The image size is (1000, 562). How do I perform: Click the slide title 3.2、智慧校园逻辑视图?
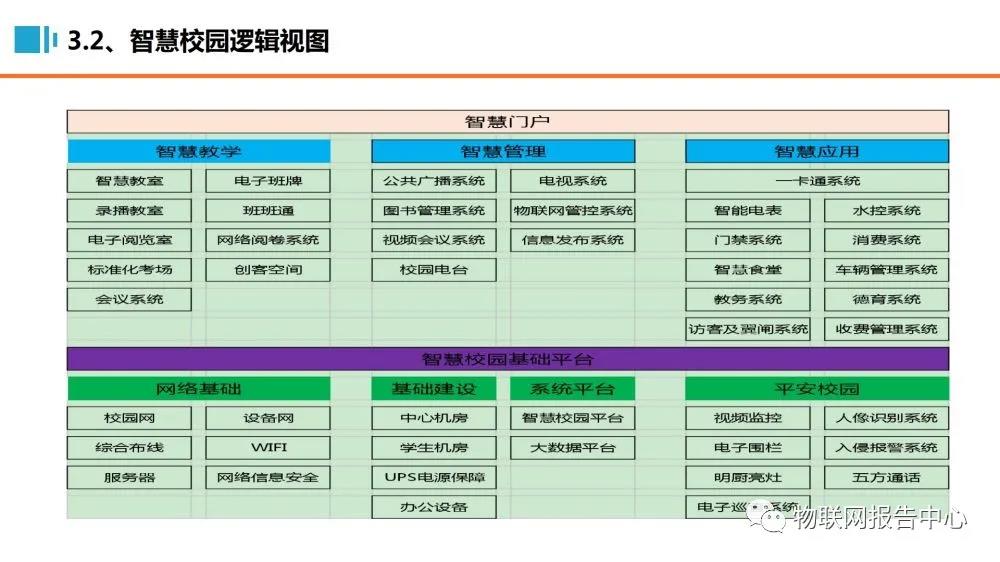[x=198, y=41]
